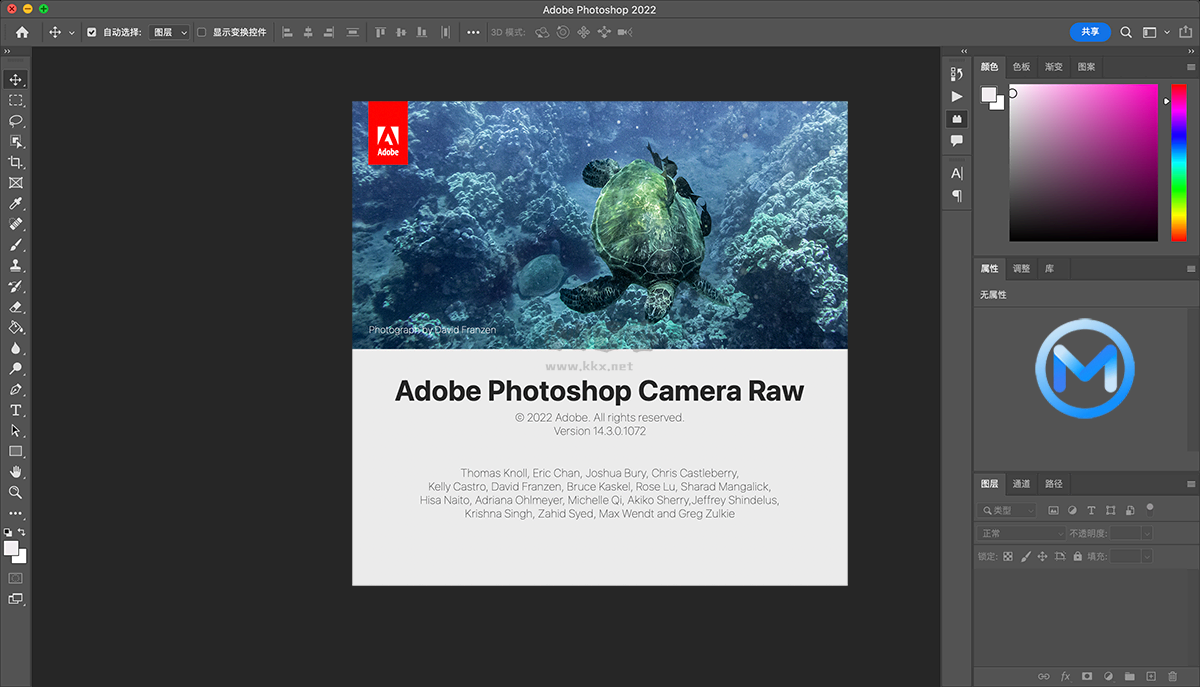Open the 图层 auto-select dropdown
Screen dimensions: 1200x687
[x=168, y=31]
